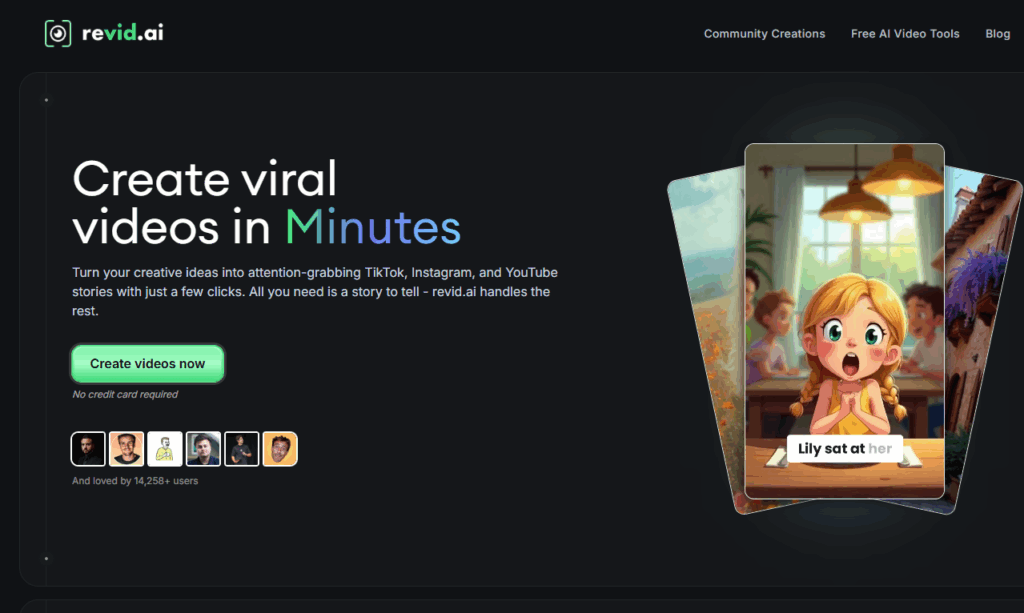Click the 'Create viral' headline line
Screen dimensions: 1024x613
click(x=204, y=179)
